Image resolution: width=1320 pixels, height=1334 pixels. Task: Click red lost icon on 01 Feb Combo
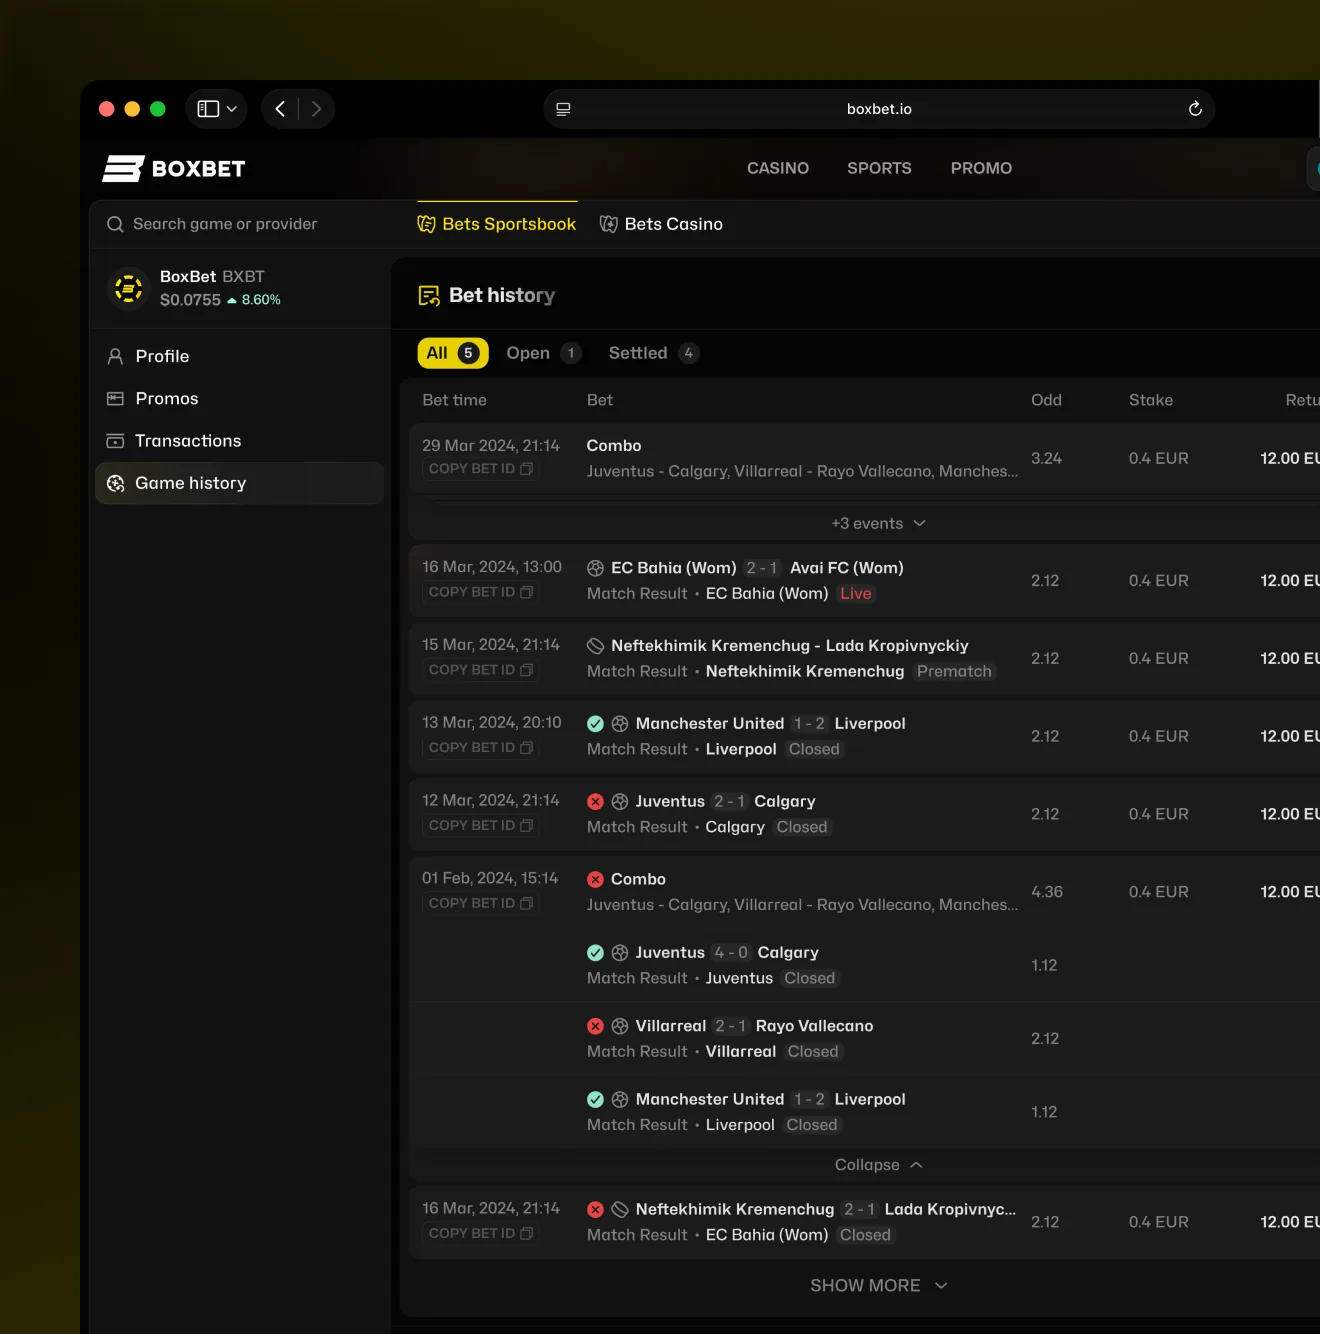click(595, 879)
